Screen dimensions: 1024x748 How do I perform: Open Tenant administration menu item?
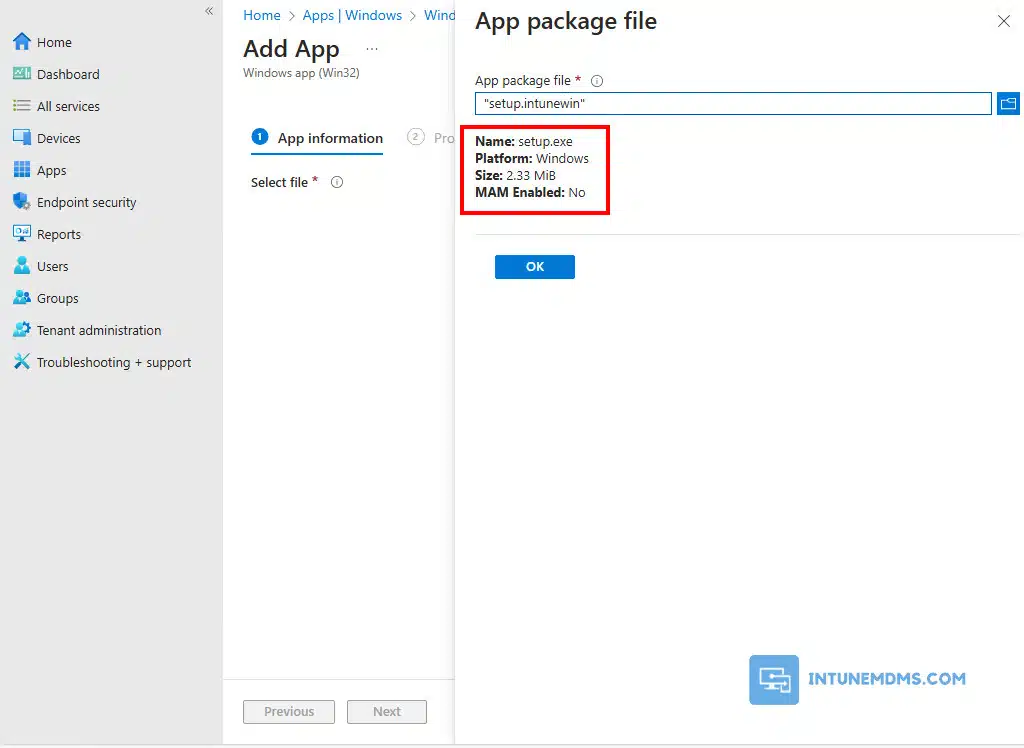coord(98,330)
